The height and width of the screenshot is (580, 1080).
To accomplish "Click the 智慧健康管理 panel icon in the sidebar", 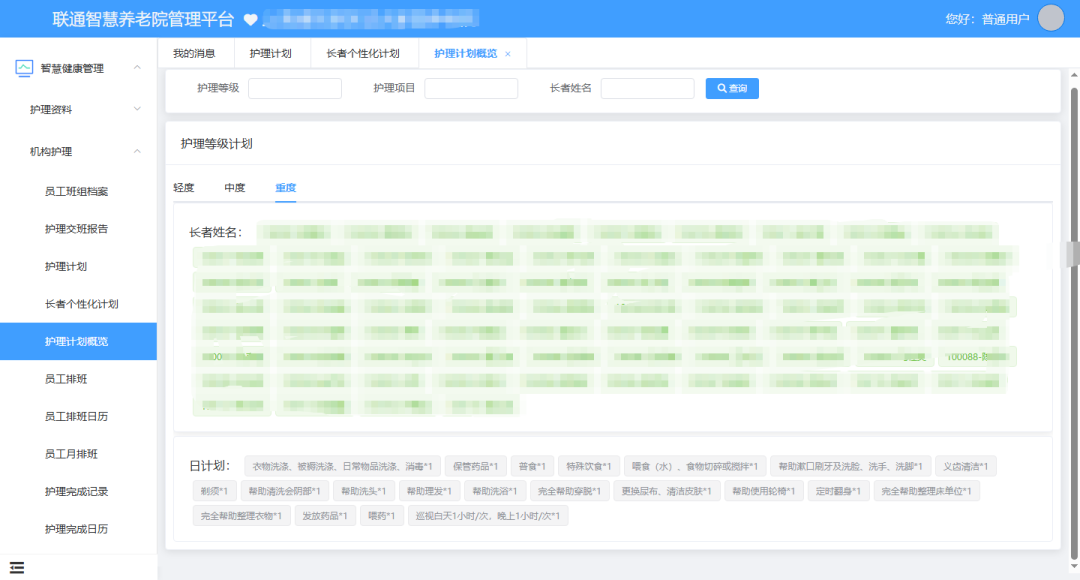I will click(x=22, y=68).
